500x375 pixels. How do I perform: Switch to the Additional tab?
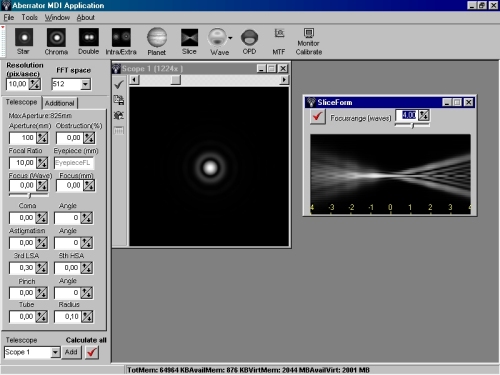[60, 103]
